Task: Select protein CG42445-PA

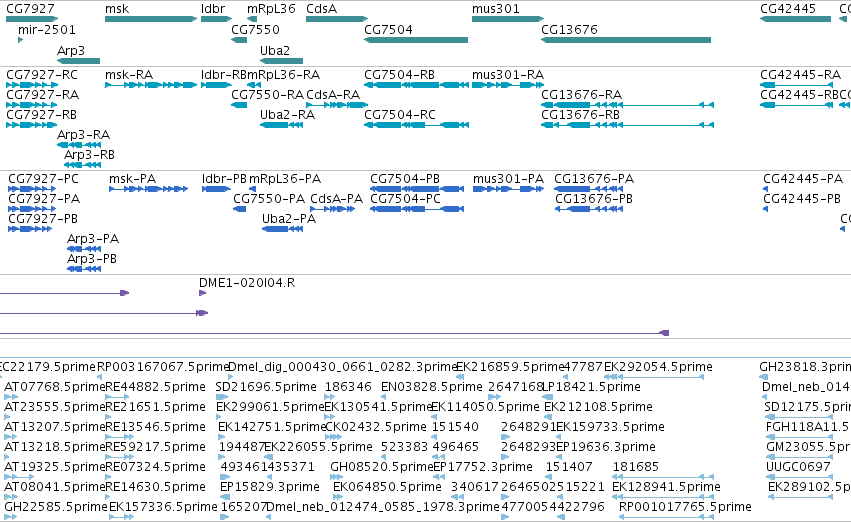Action: (x=803, y=179)
